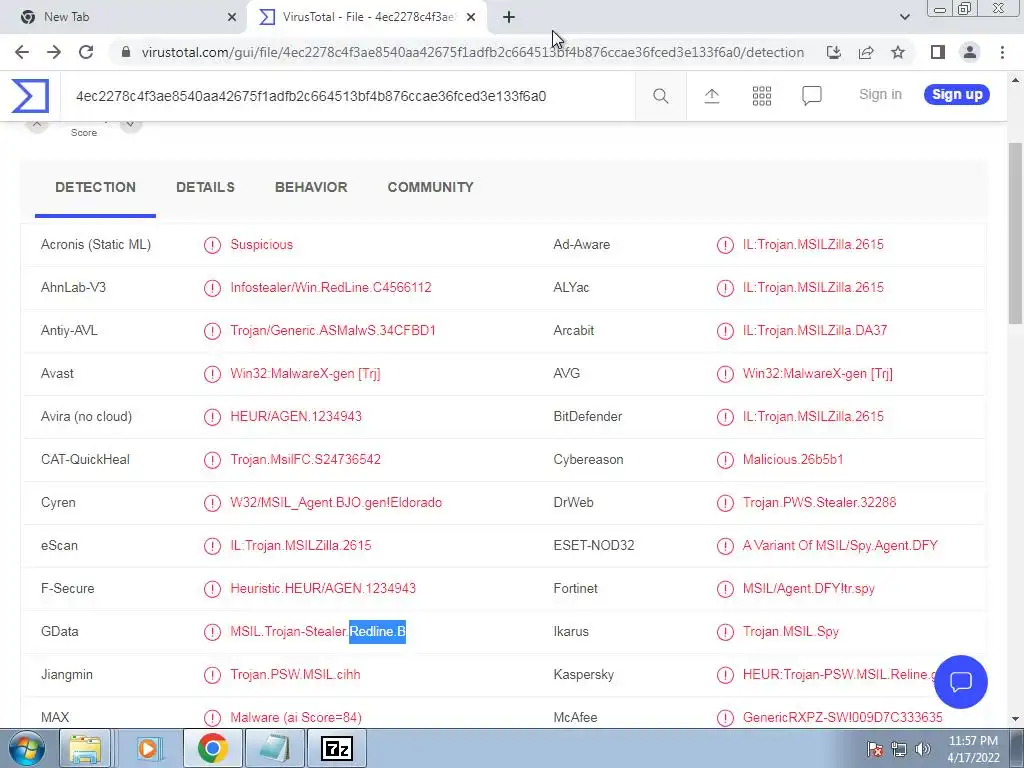1024x768 pixels.
Task: Click the Sign in link
Action: (x=880, y=95)
